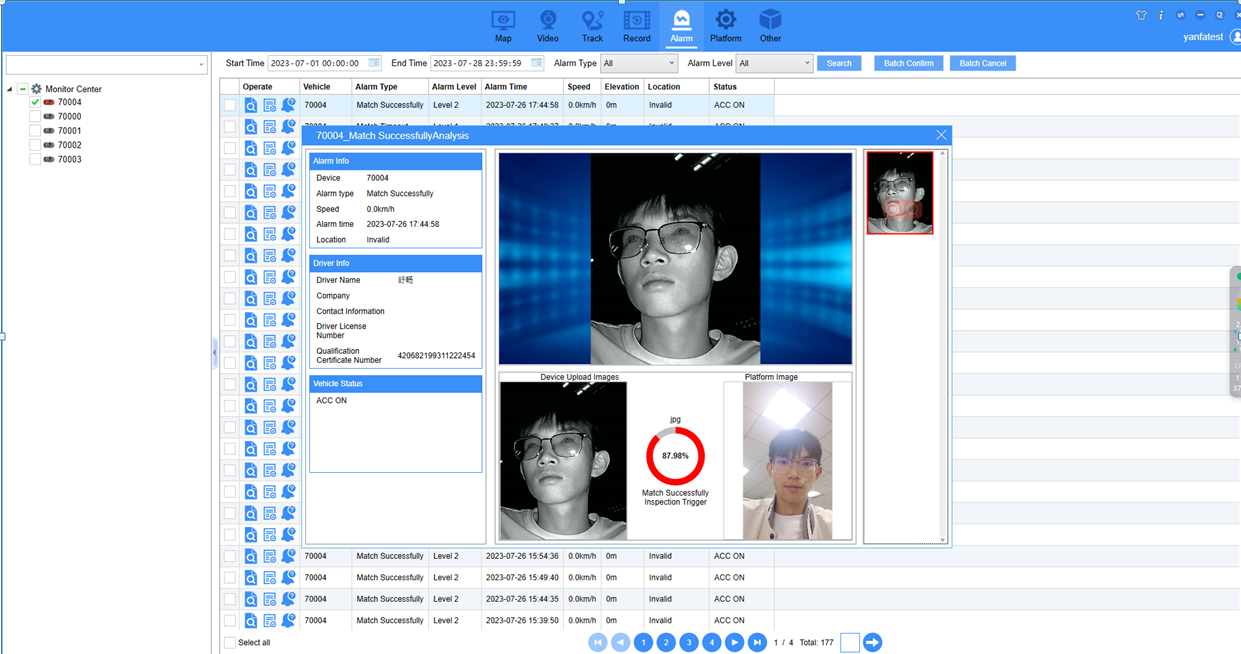Screen dimensions: 1241x654
Task: Collapse the left vehicle panel with the arrow handle
Action: pyautogui.click(x=214, y=353)
